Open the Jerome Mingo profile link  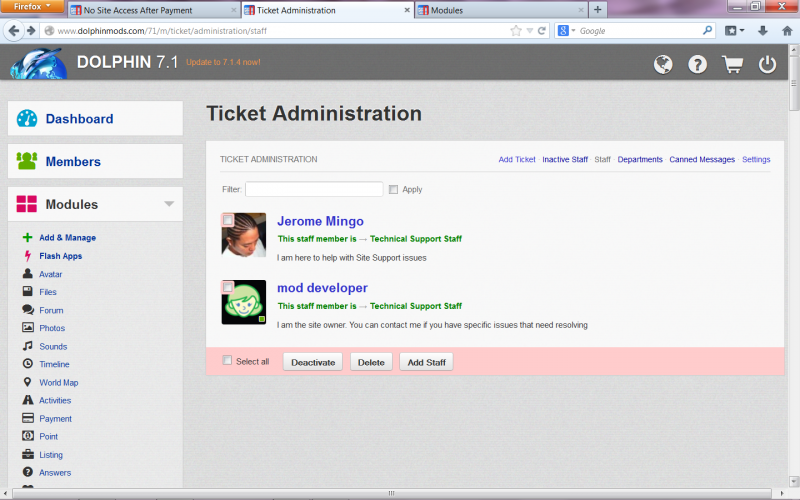320,221
